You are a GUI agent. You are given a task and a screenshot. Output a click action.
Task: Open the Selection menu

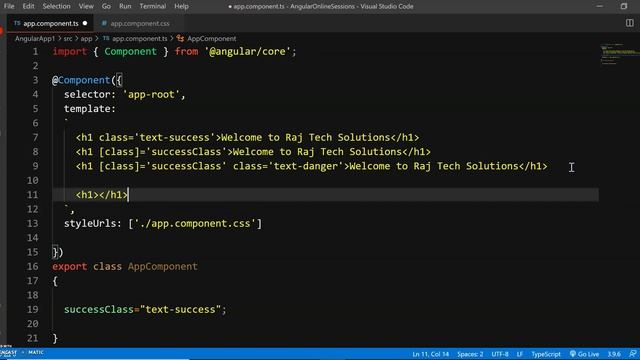click(x=56, y=6)
